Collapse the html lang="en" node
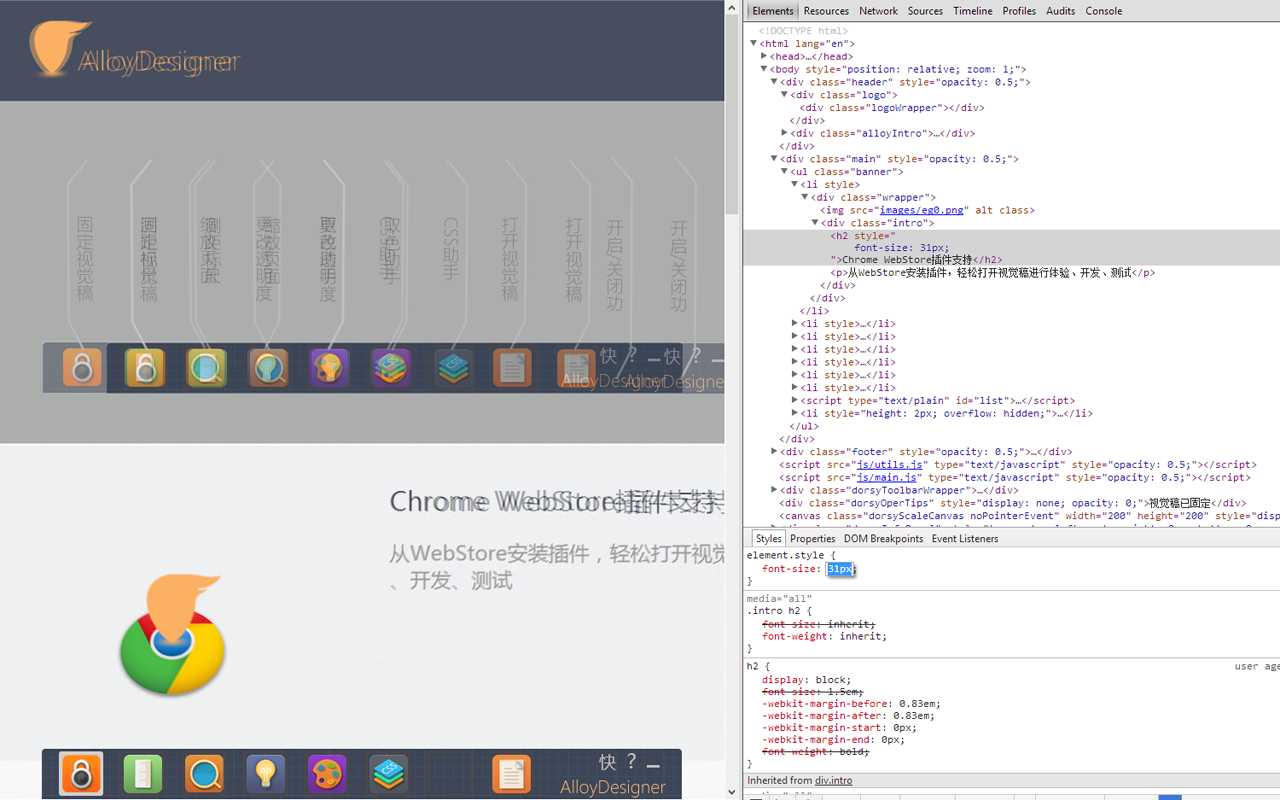The width and height of the screenshot is (1280, 800). click(x=754, y=44)
